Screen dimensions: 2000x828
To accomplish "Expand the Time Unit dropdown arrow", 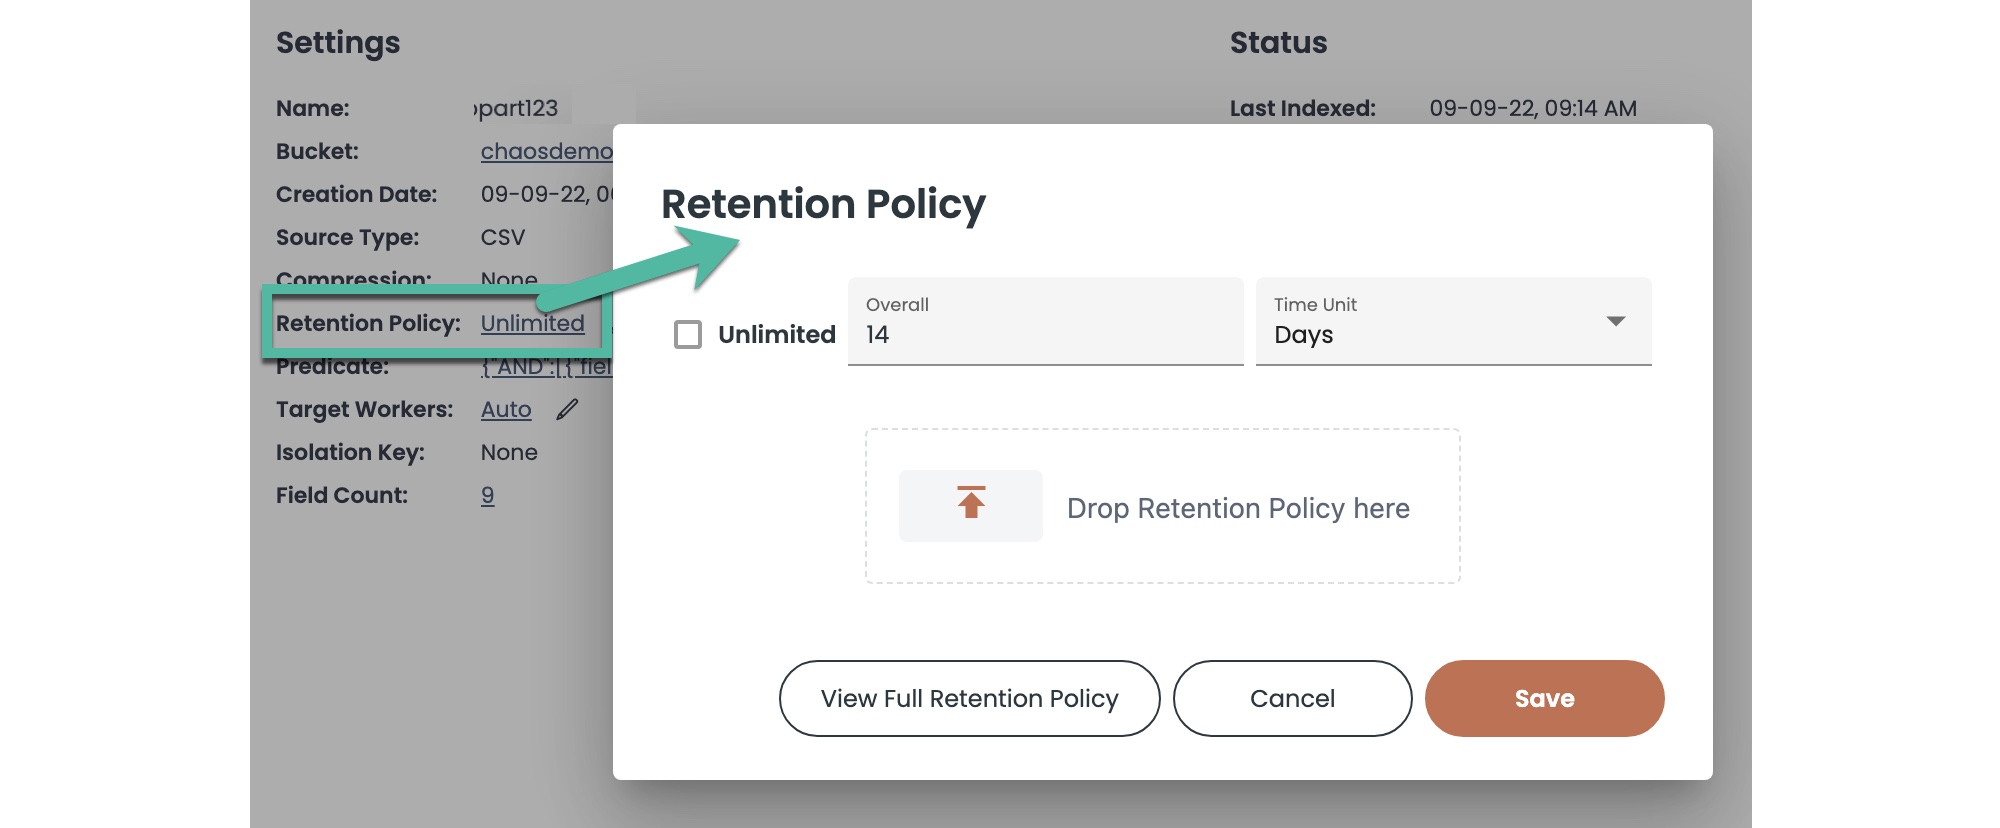I will (x=1615, y=321).
